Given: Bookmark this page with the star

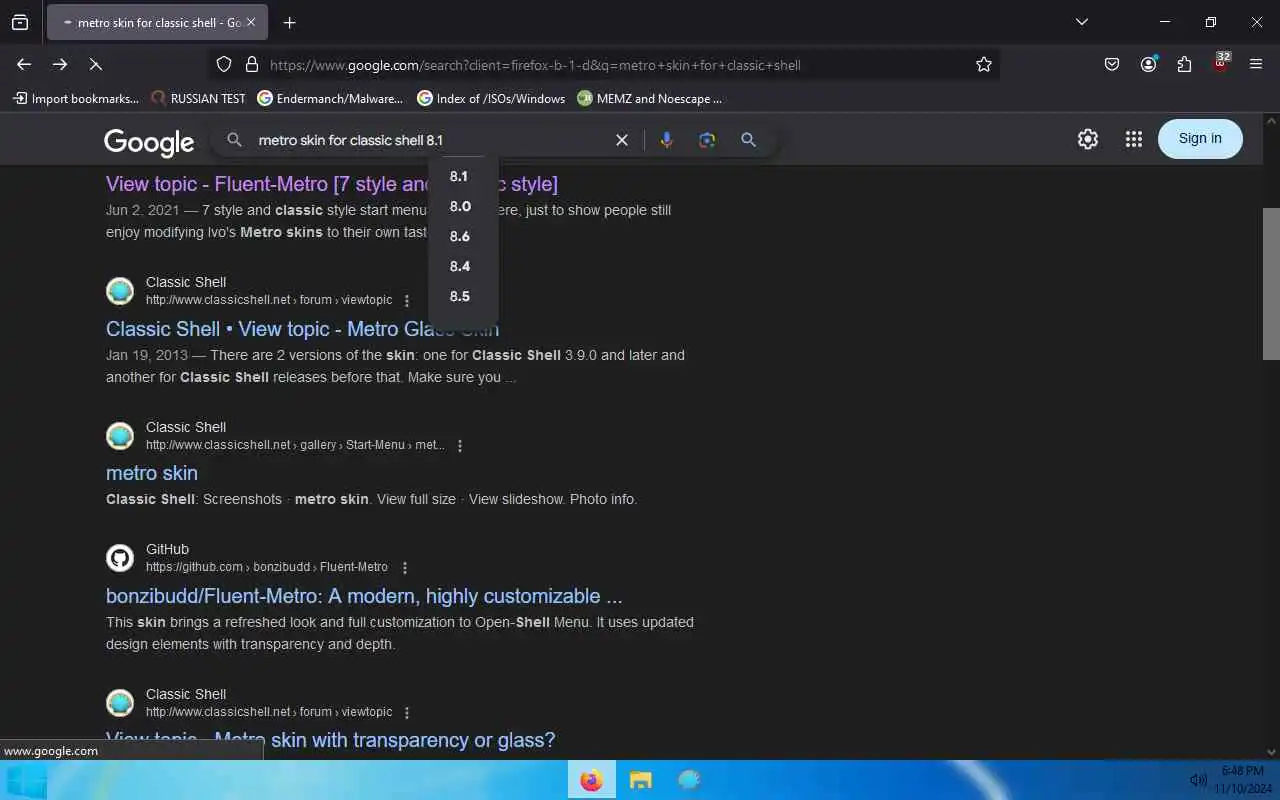Looking at the screenshot, I should coord(984,64).
